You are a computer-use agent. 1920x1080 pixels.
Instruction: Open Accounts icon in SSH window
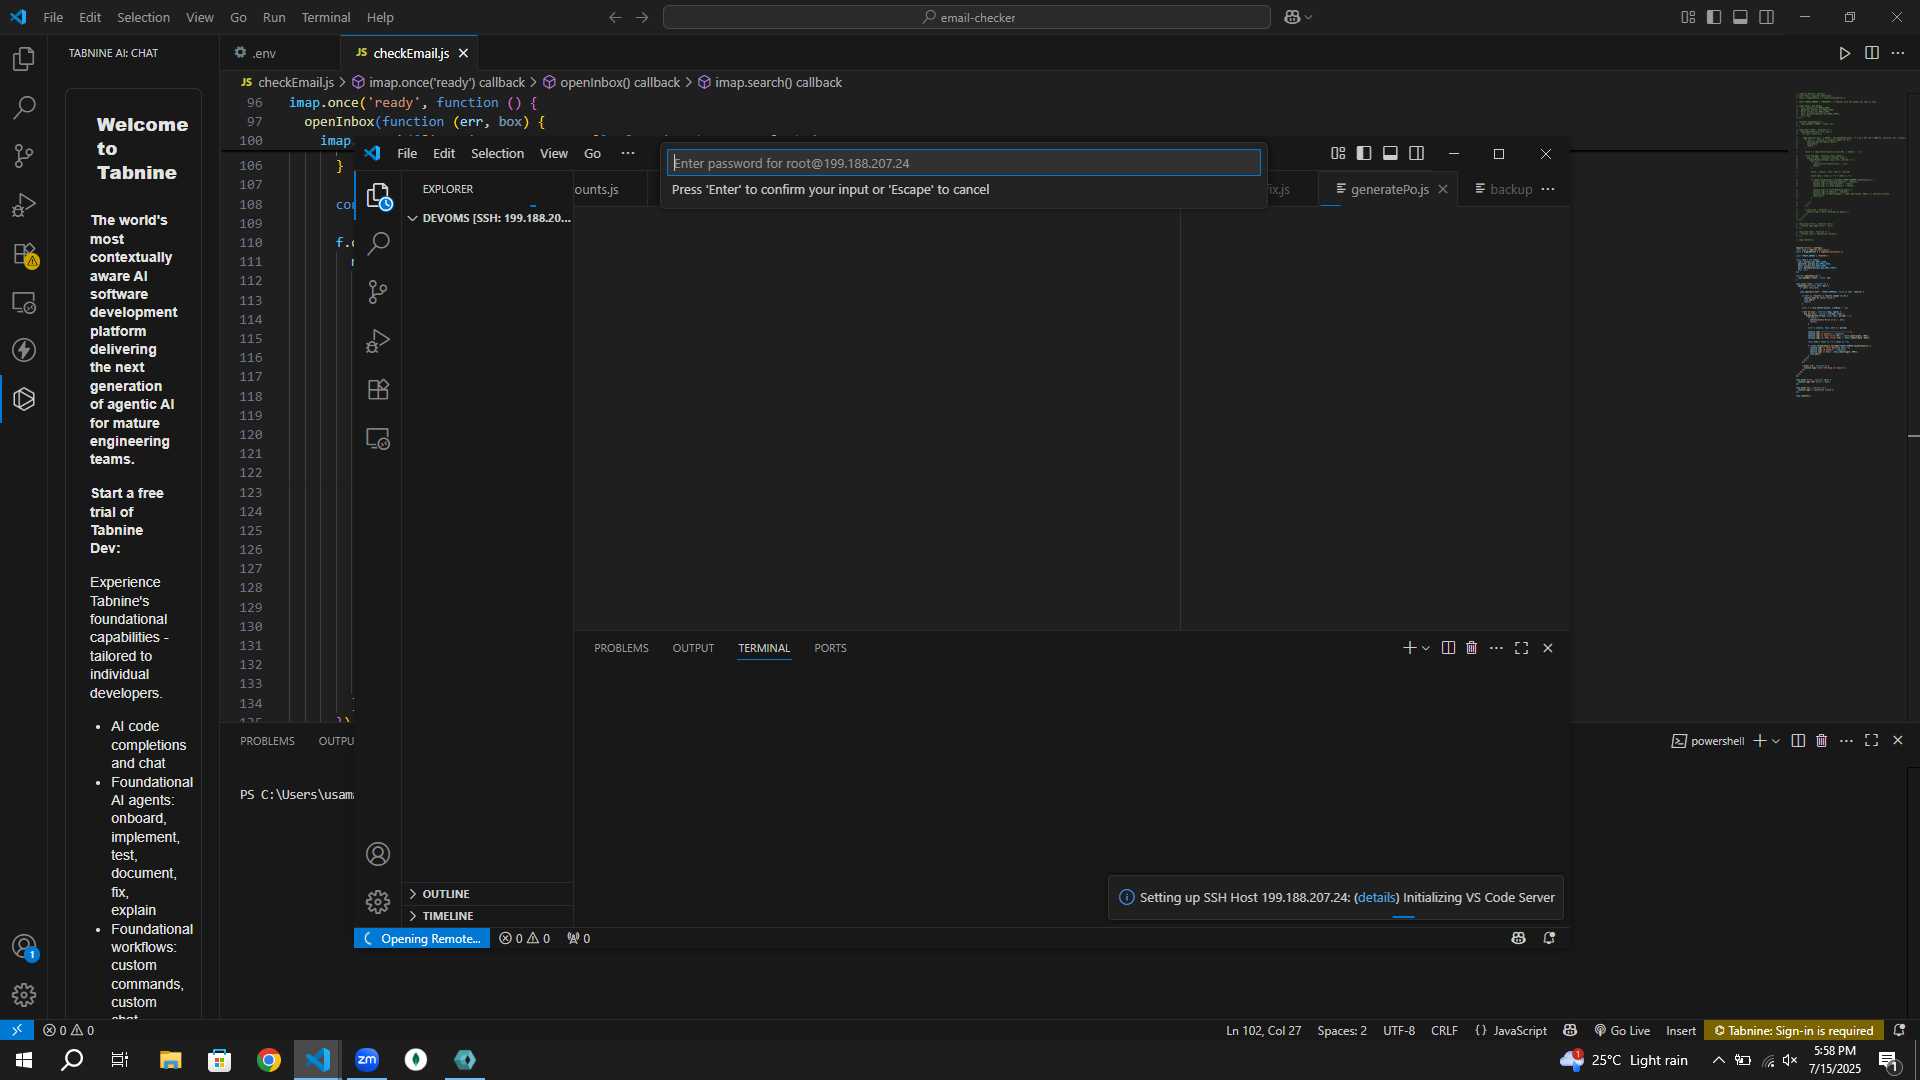pos(378,854)
